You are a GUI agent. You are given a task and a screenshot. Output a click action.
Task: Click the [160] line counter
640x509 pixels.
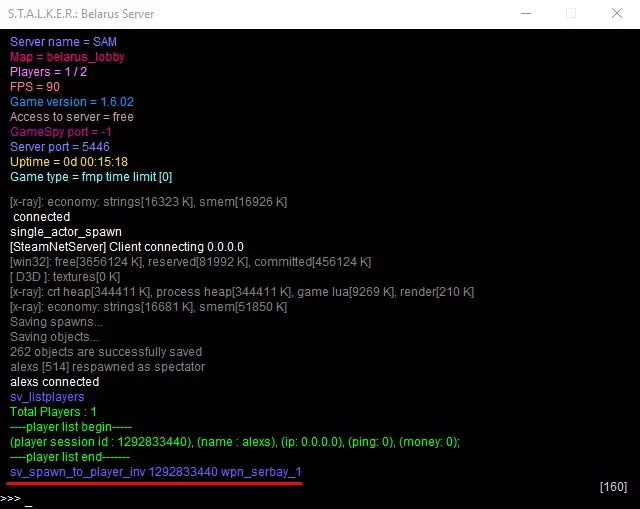(613, 487)
